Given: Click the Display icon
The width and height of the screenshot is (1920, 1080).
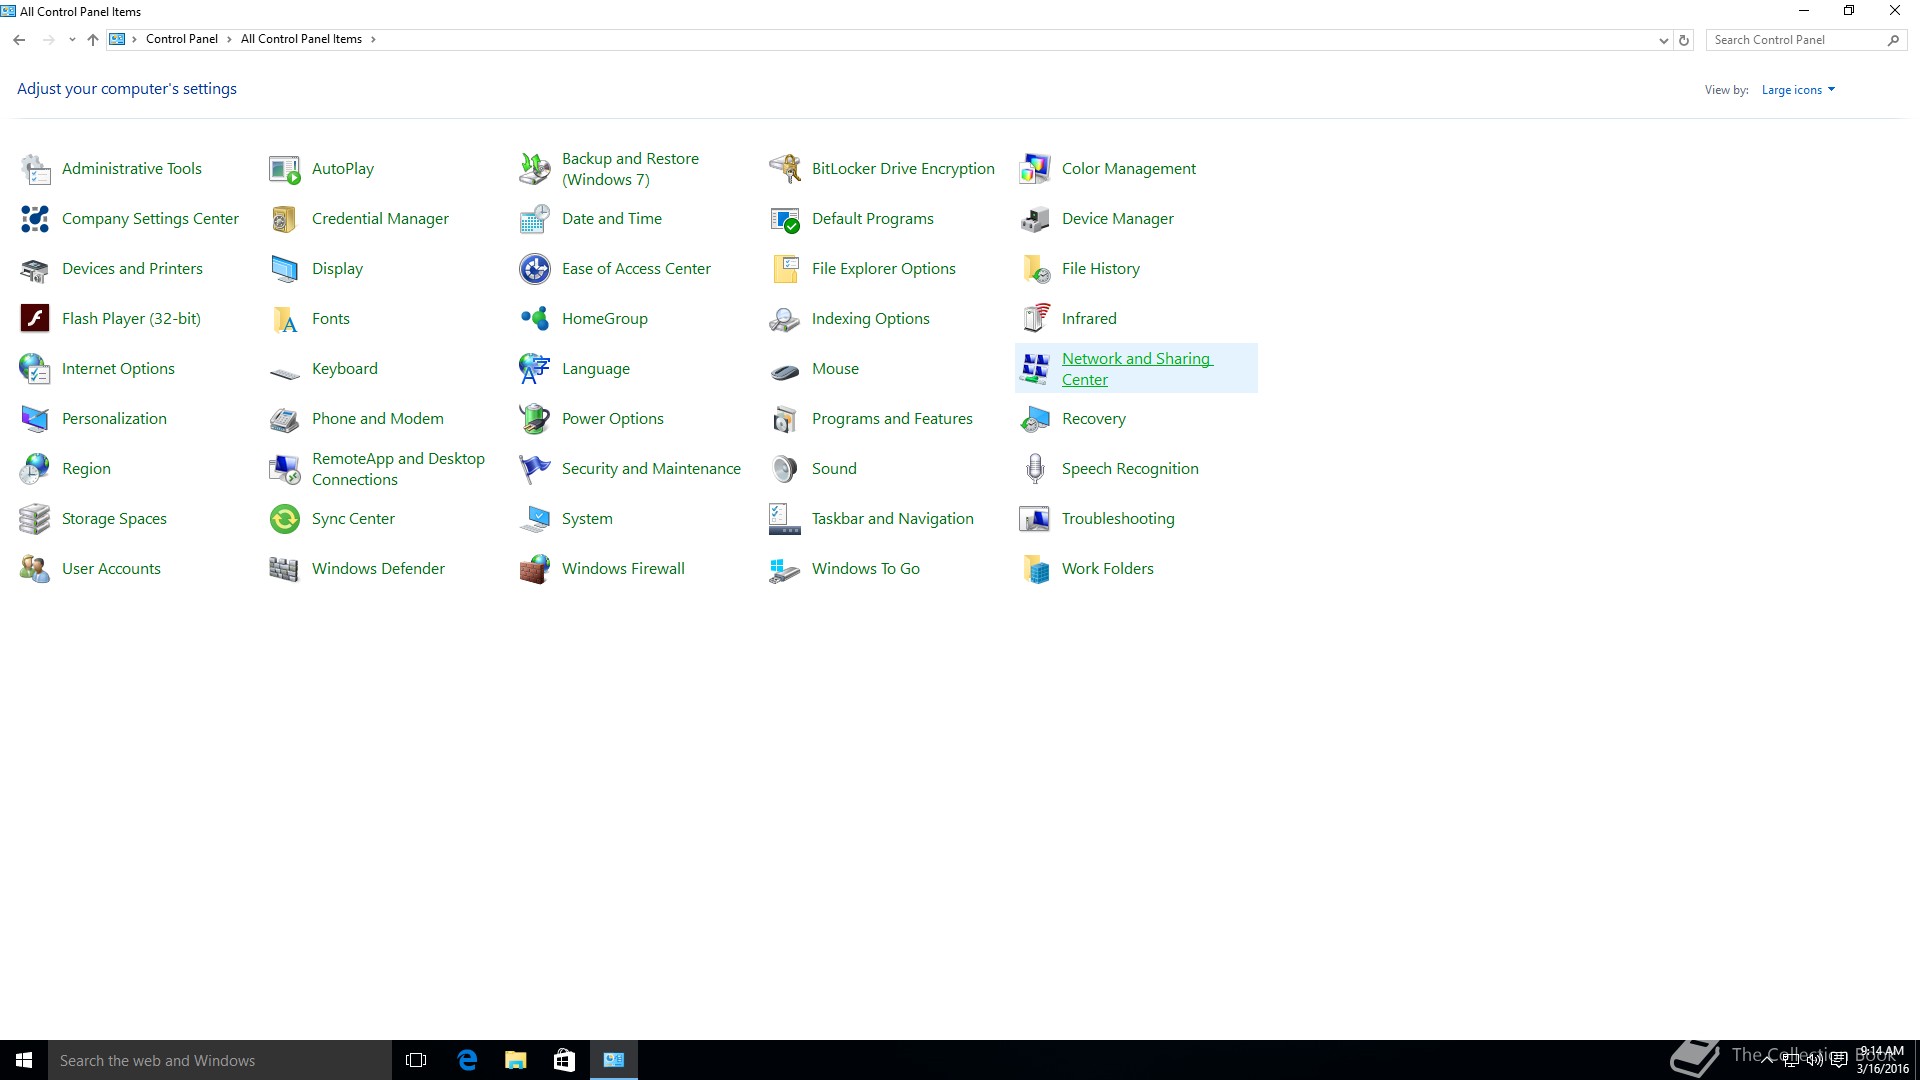Looking at the screenshot, I should (x=285, y=269).
